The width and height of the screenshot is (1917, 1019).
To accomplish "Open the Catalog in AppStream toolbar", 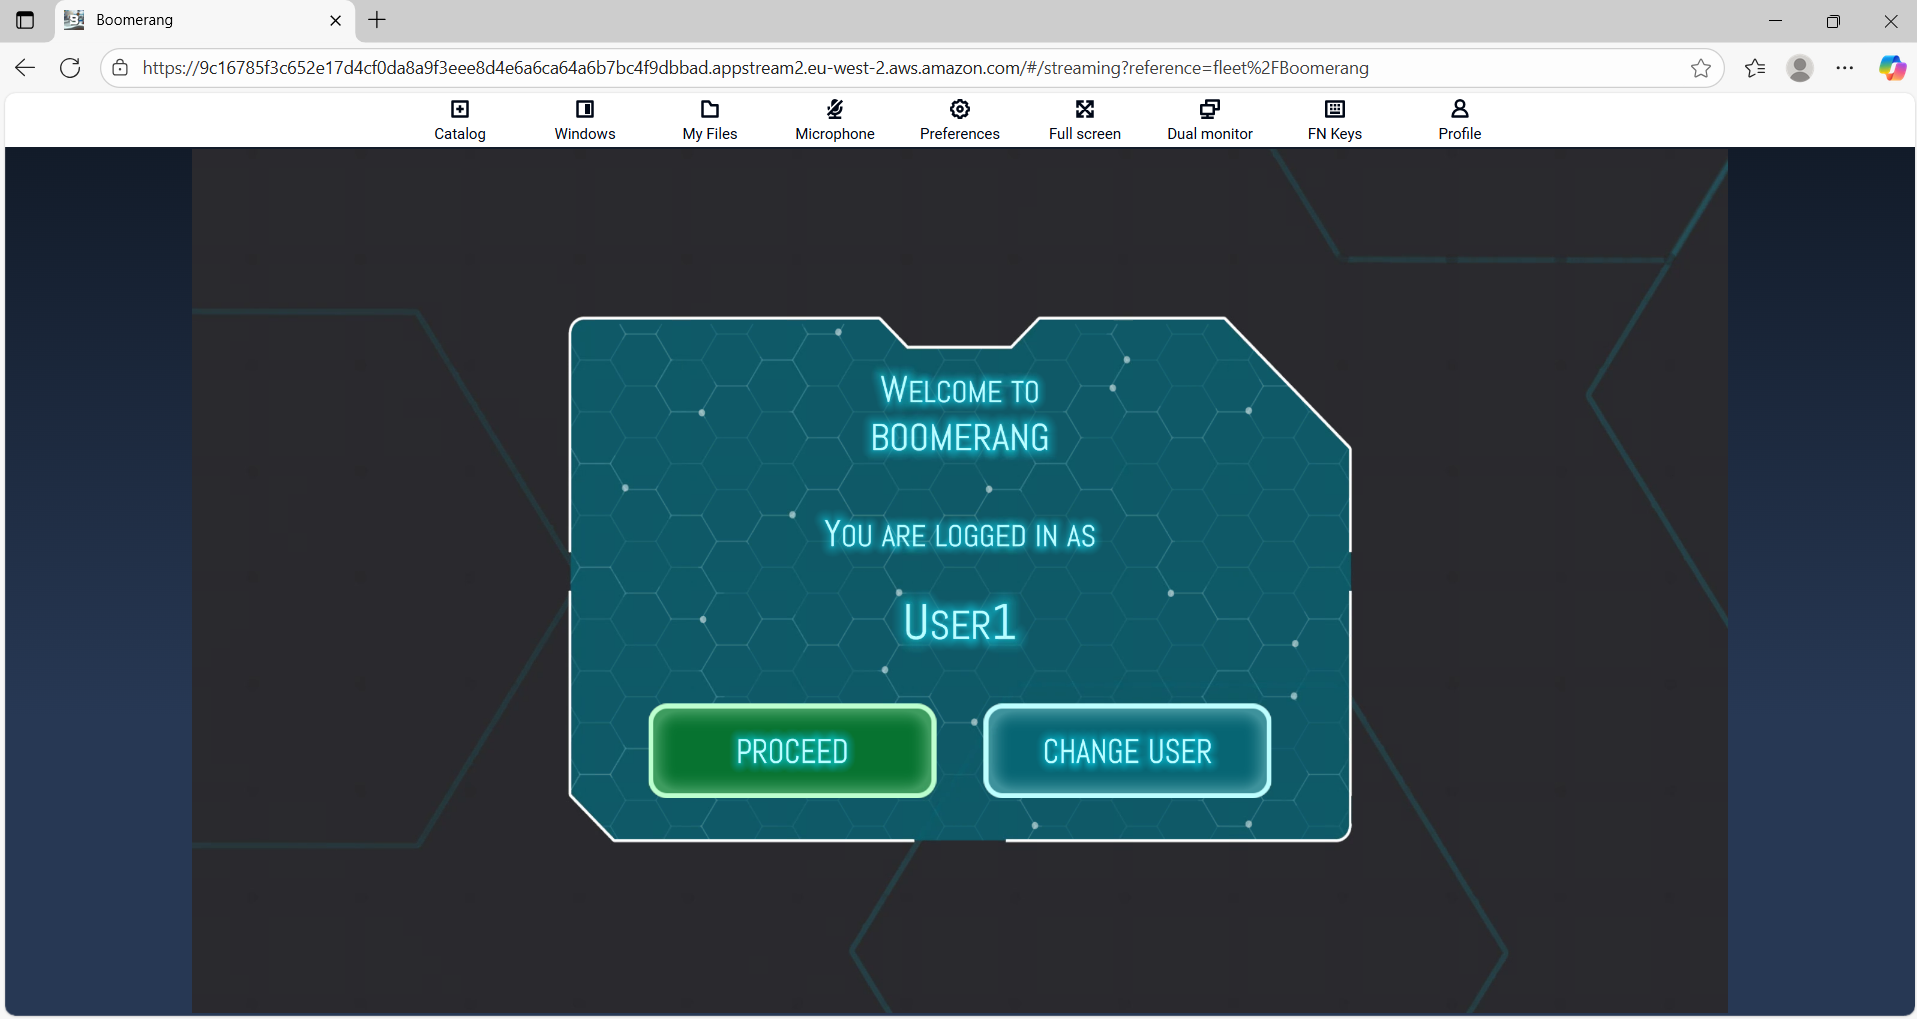I will pos(460,120).
